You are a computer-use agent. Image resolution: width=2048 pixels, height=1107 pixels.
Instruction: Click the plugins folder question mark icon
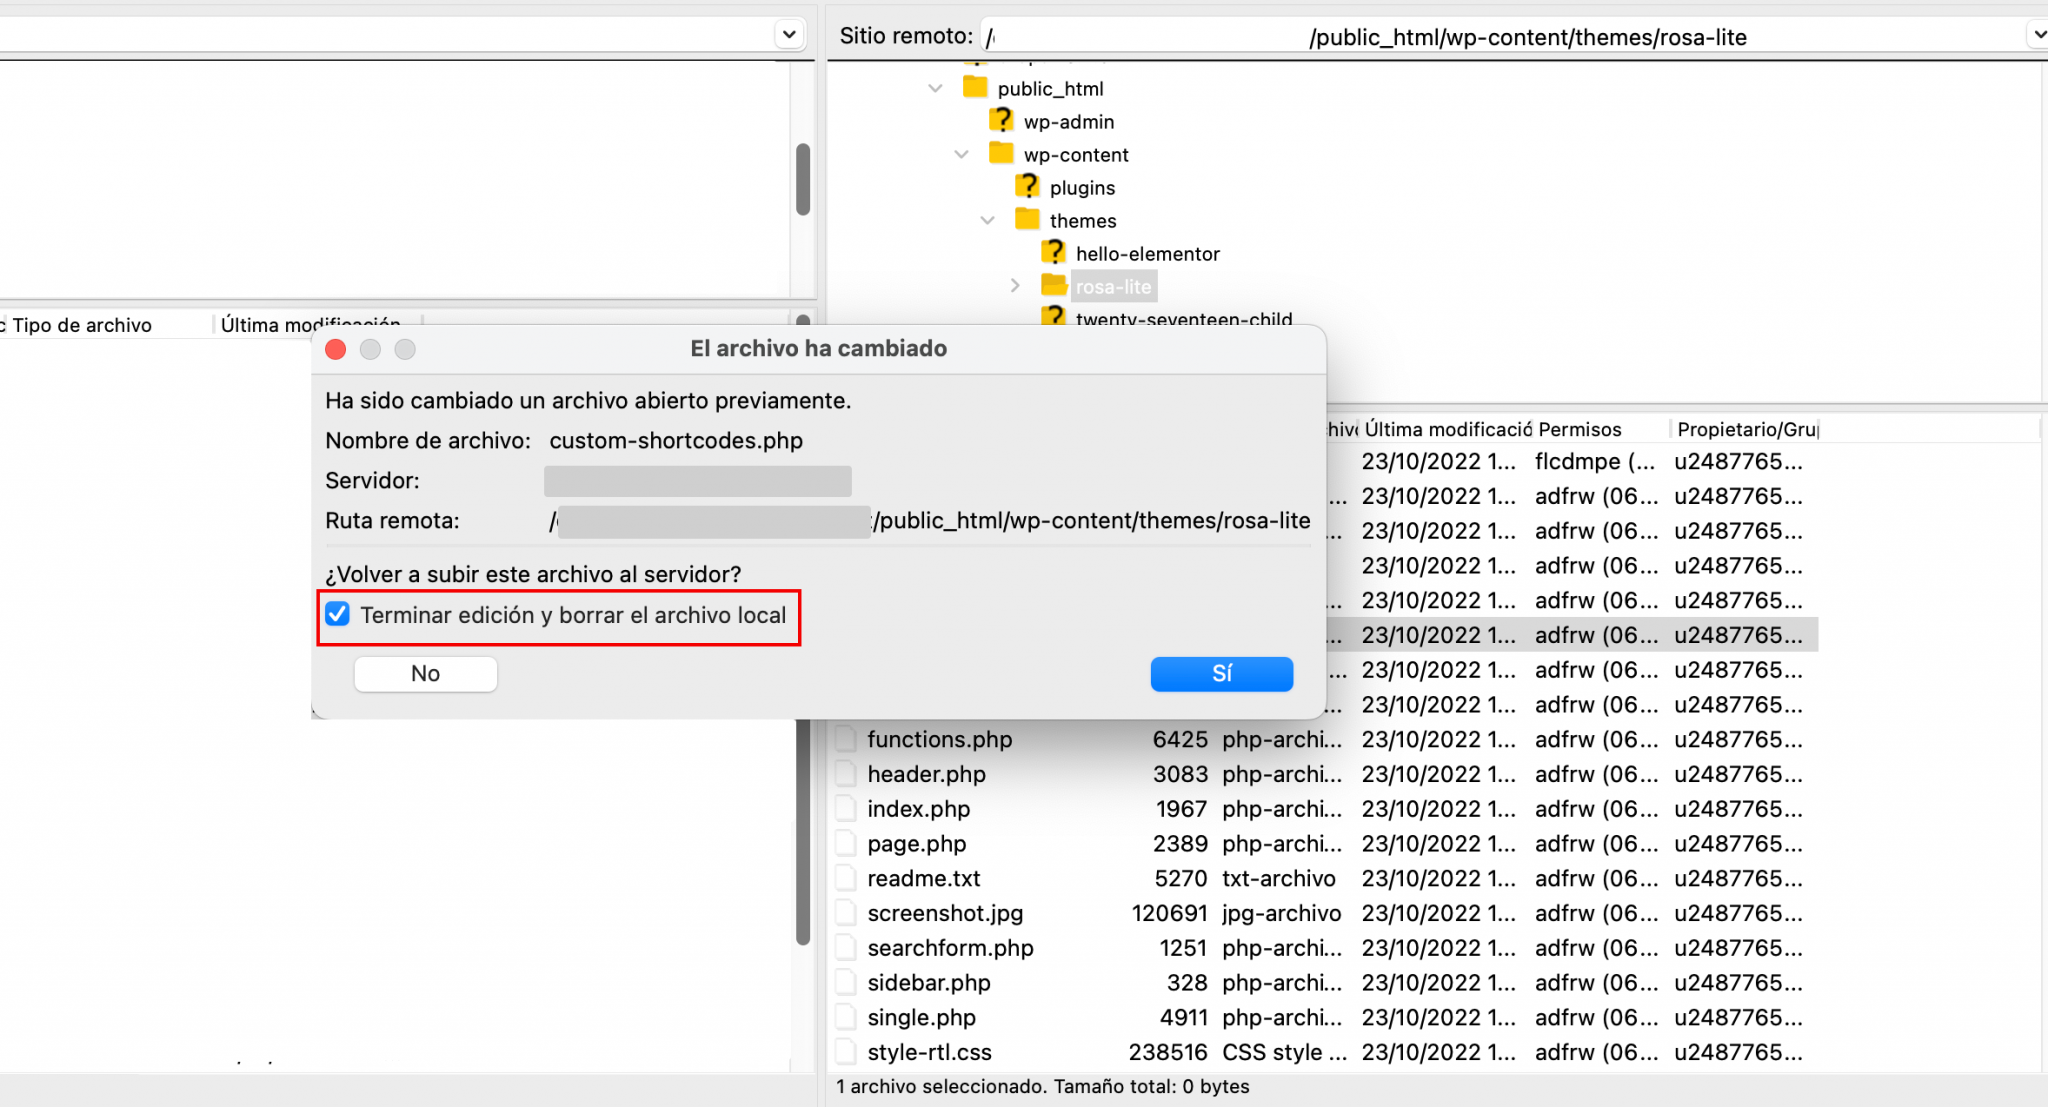(1029, 186)
